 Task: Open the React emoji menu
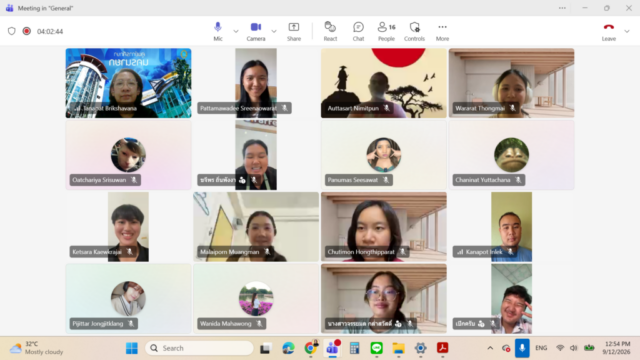[330, 31]
